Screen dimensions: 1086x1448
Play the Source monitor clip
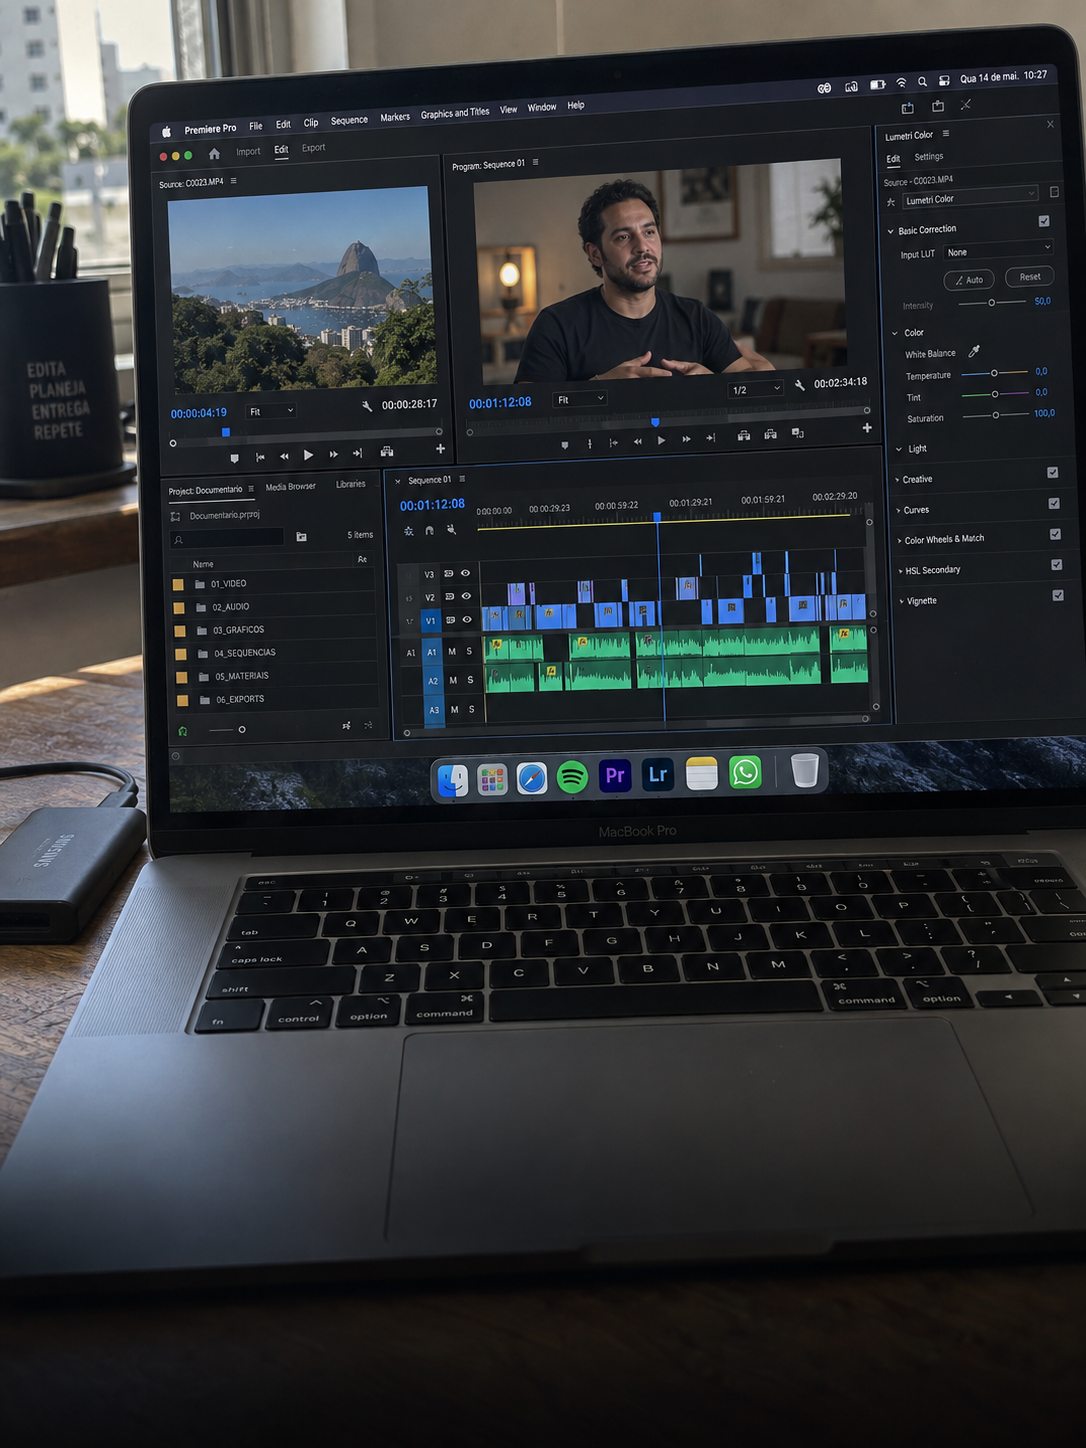click(x=308, y=455)
